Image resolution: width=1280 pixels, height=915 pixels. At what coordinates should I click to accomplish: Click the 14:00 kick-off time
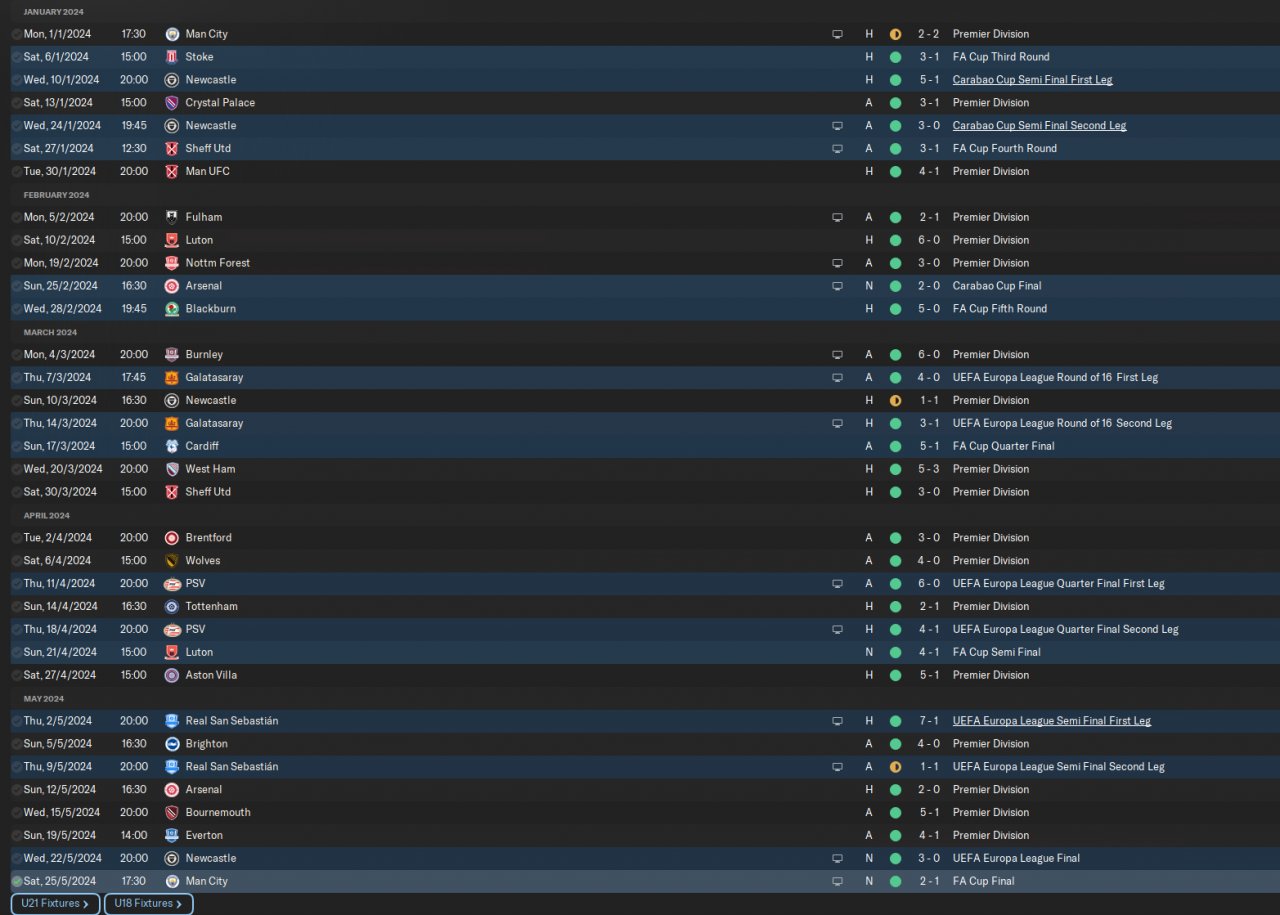point(134,836)
